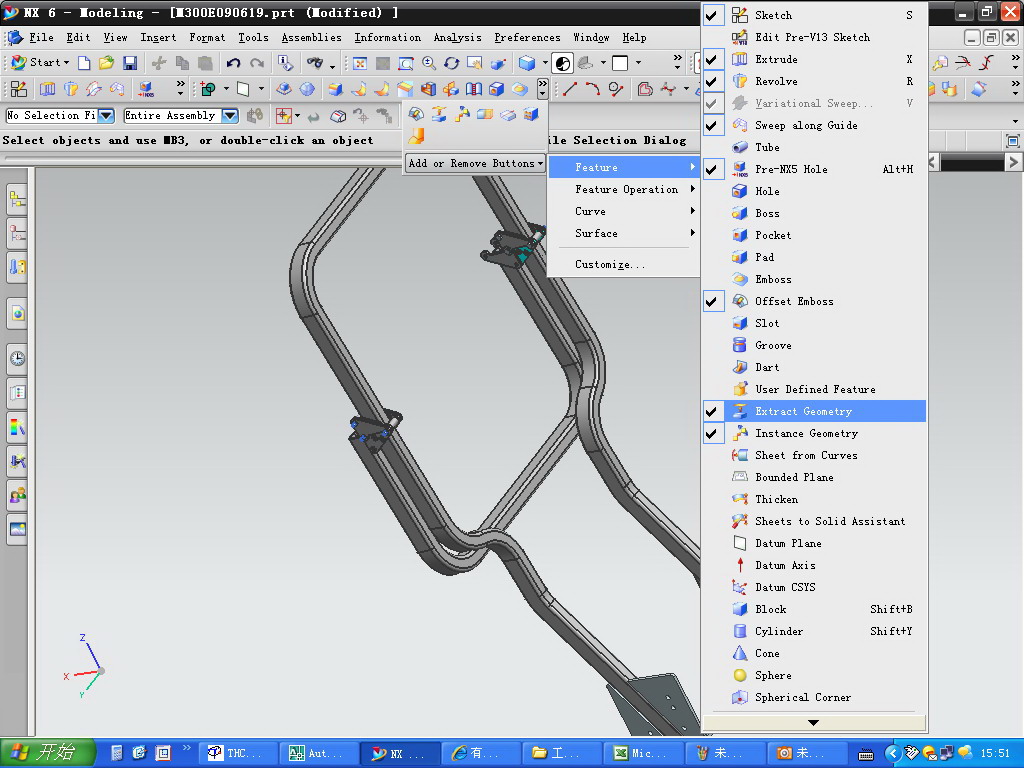Toggle the Extract Geometry checkmark
The width and height of the screenshot is (1024, 768).
(x=712, y=411)
